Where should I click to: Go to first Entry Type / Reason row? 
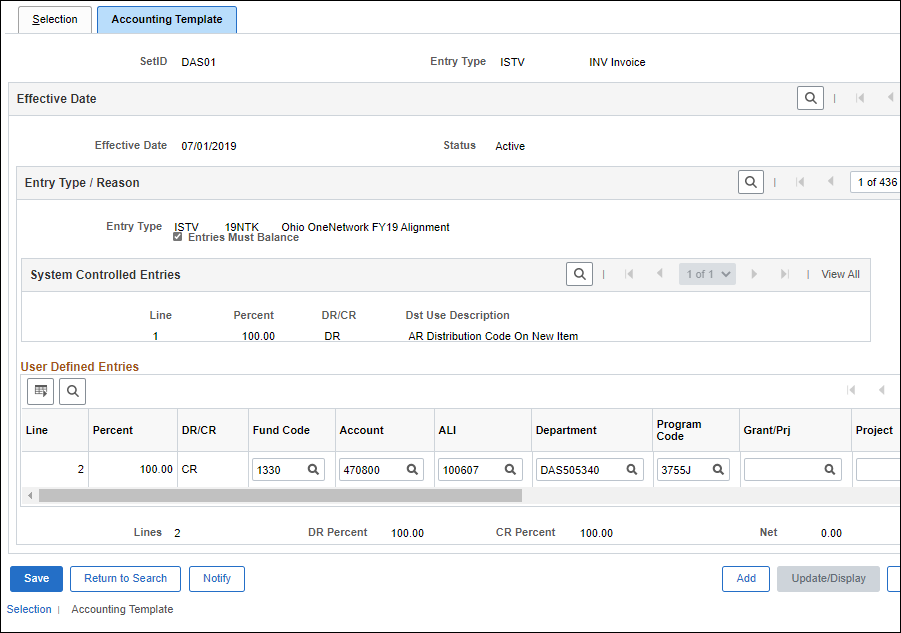coord(800,182)
